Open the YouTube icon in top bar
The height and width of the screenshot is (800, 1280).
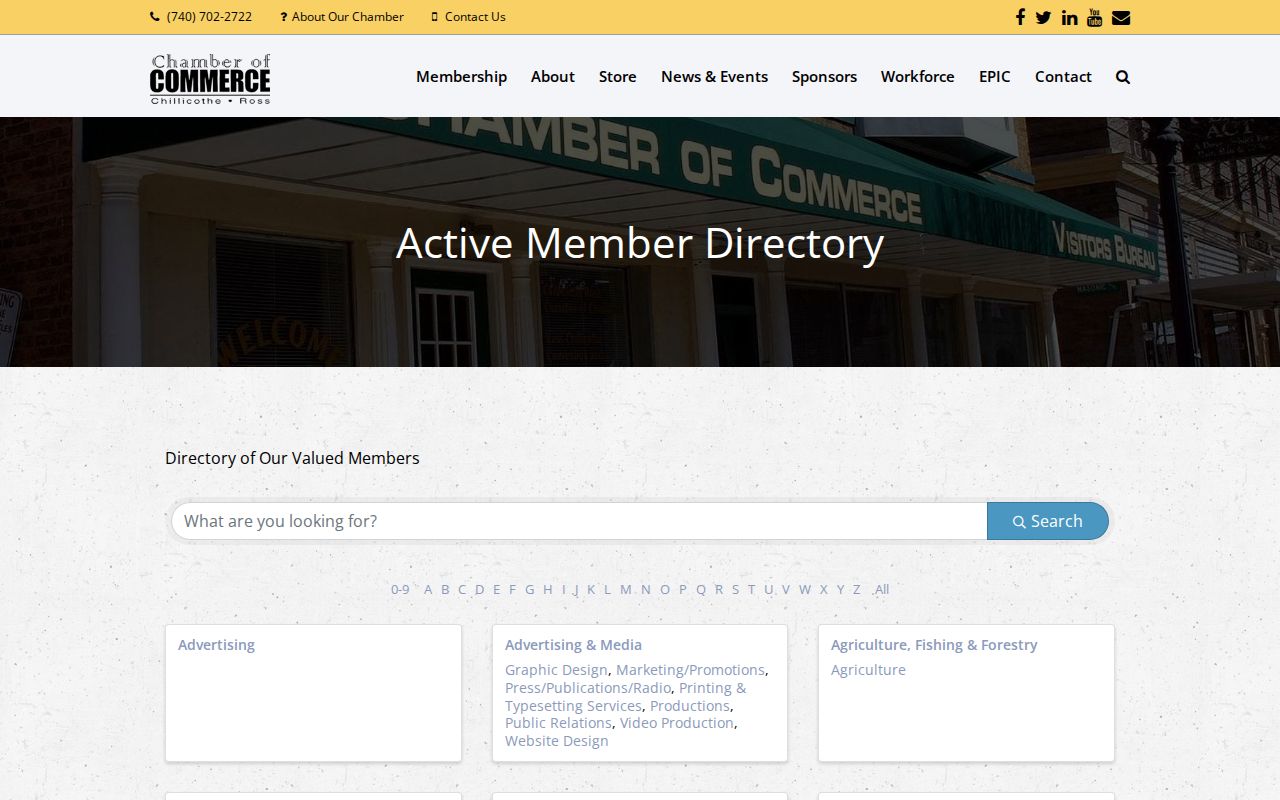1095,17
